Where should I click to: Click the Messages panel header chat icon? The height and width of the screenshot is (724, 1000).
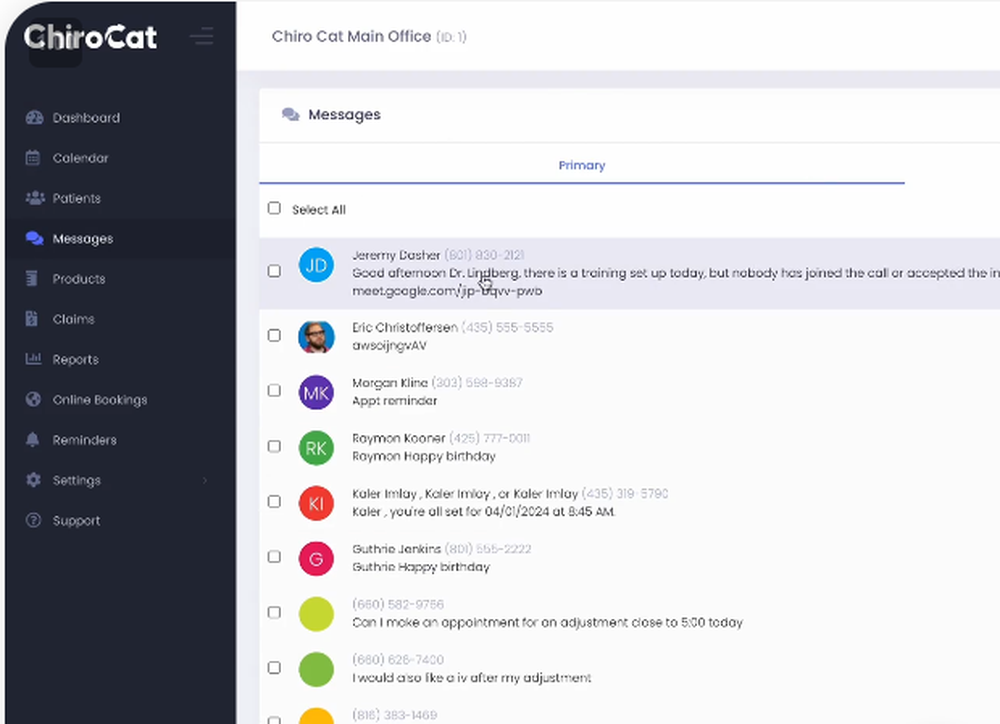point(291,114)
